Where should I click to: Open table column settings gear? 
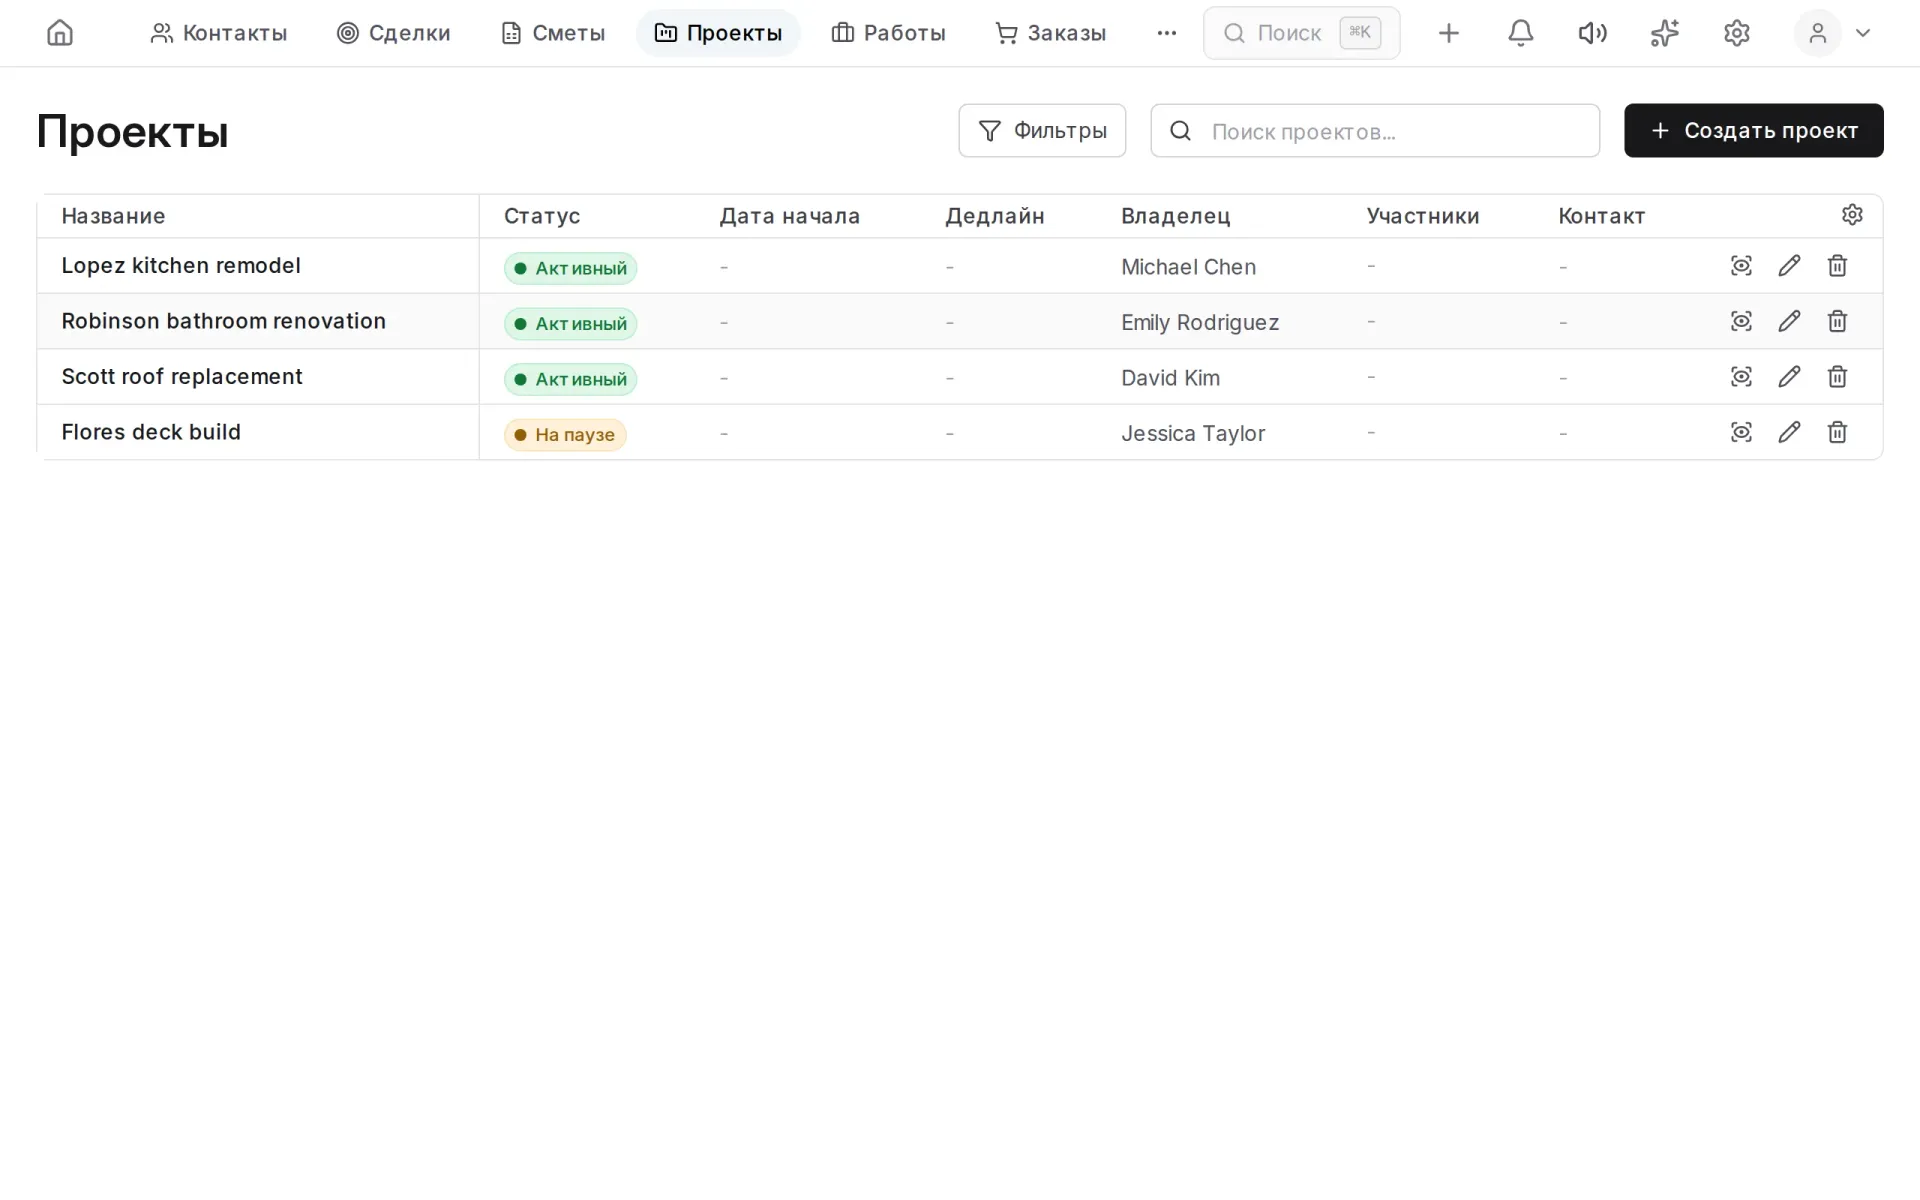[x=1852, y=215]
